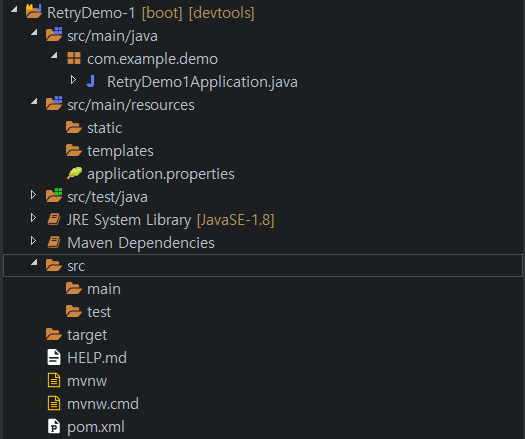This screenshot has height=439, width=525.
Task: Click the main folder icon
Action: 74,289
